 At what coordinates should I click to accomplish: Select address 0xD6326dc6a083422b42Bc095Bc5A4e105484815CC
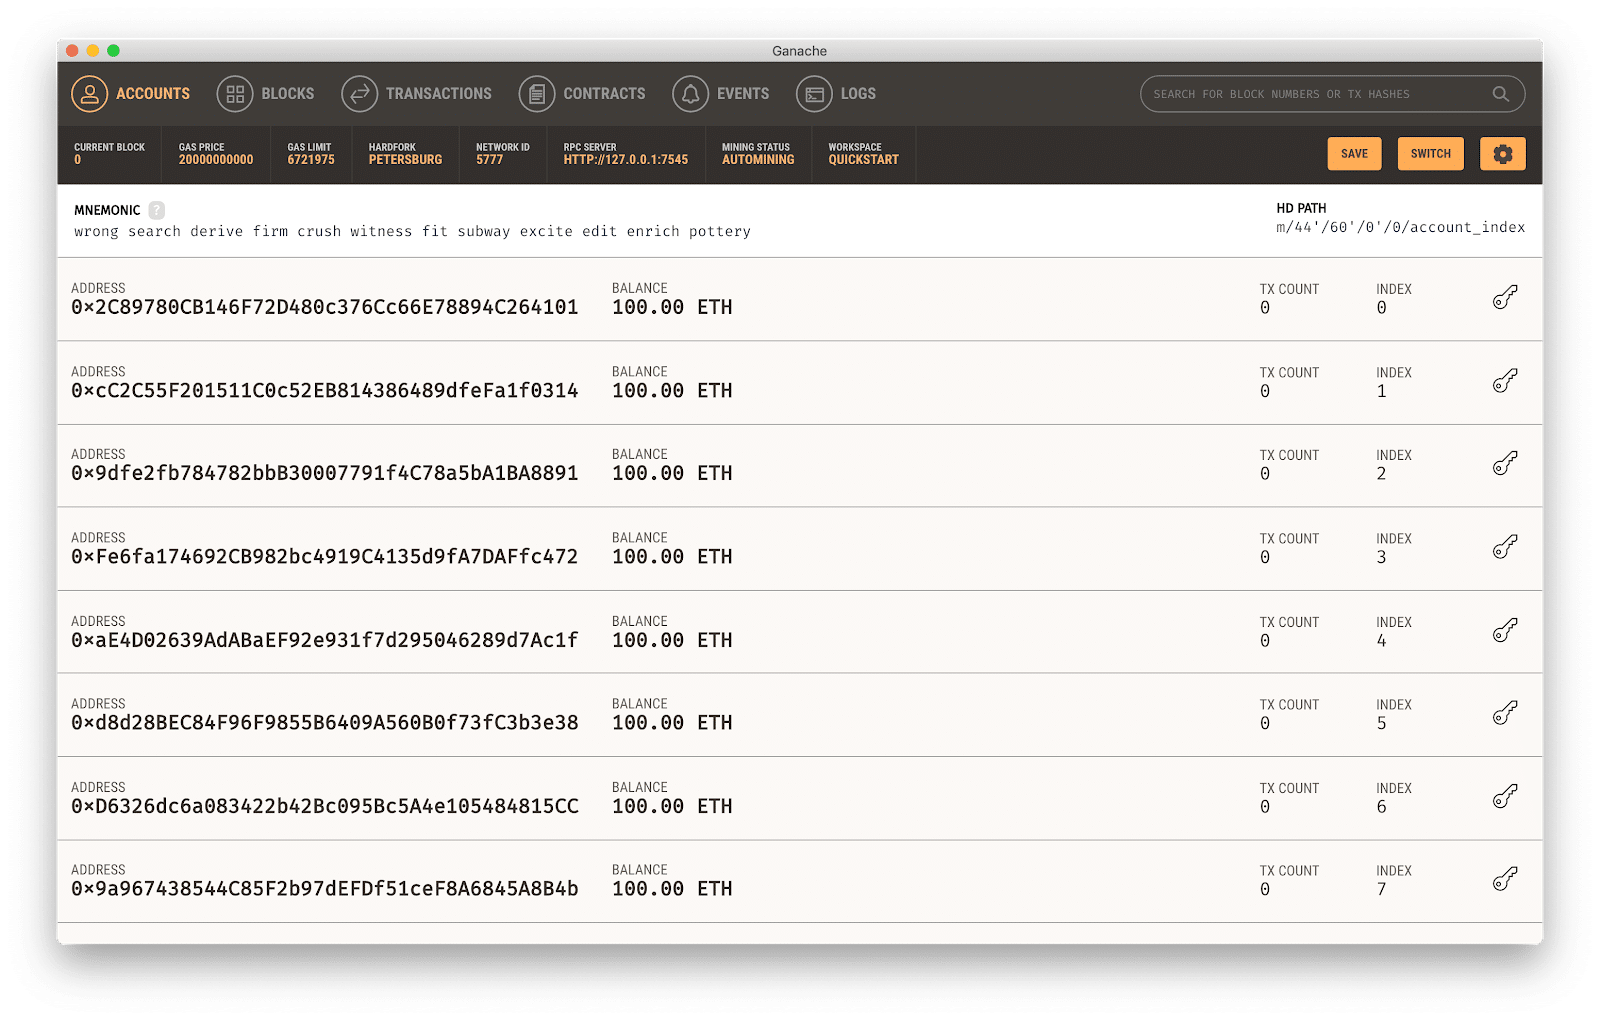pos(325,806)
